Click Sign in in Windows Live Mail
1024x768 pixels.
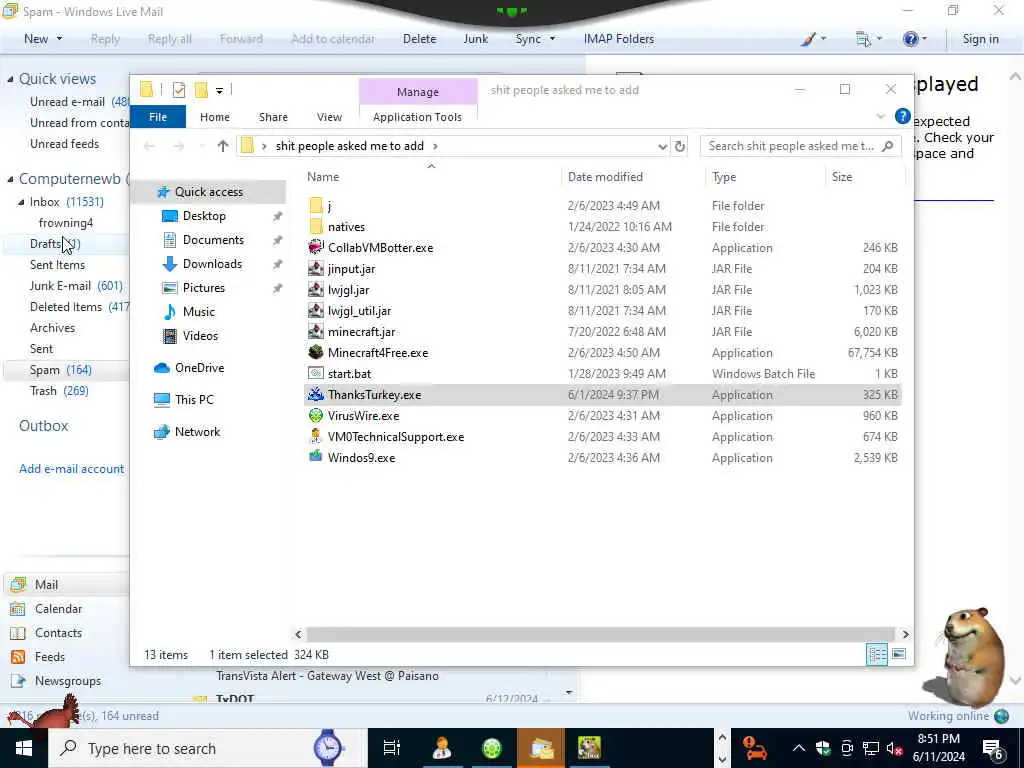(x=980, y=39)
